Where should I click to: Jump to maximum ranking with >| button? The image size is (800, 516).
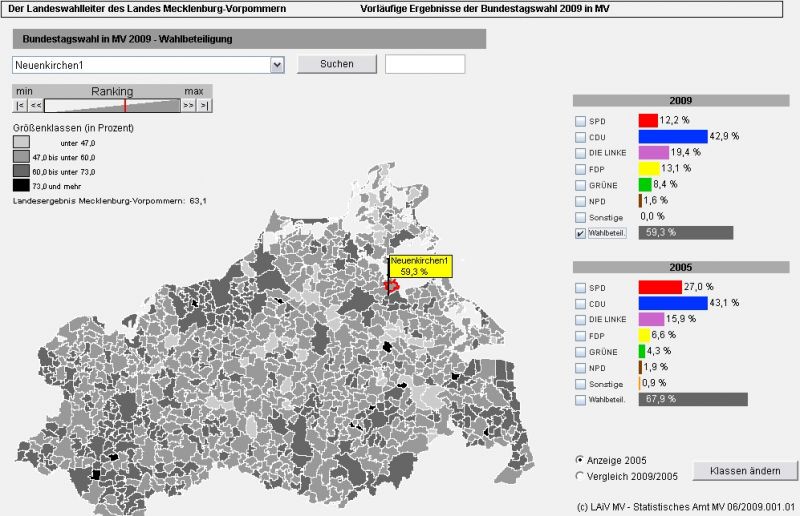click(204, 106)
